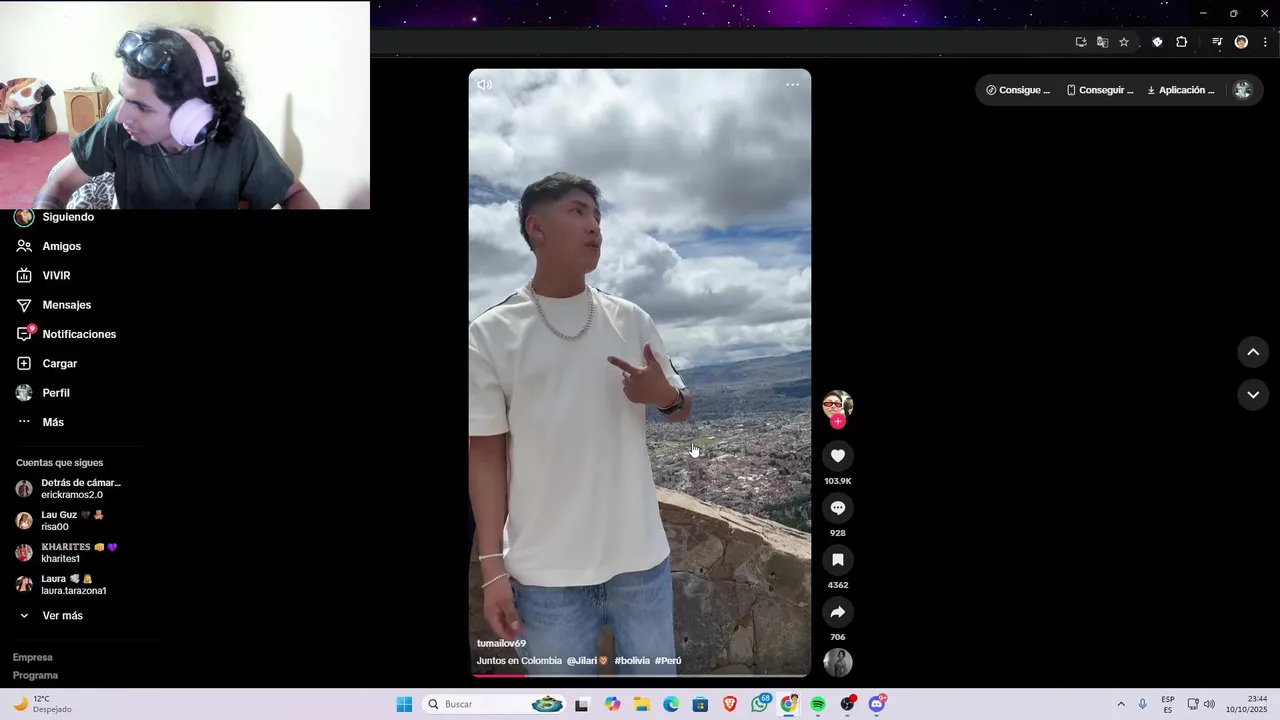Click the Conseguir… phone app button
1280x720 pixels.
[1100, 90]
